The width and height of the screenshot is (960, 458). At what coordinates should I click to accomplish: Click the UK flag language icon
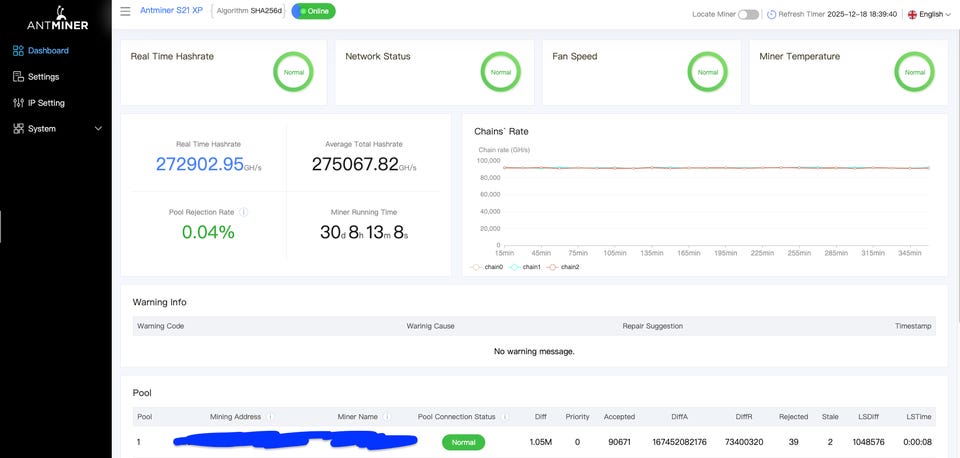pos(912,14)
